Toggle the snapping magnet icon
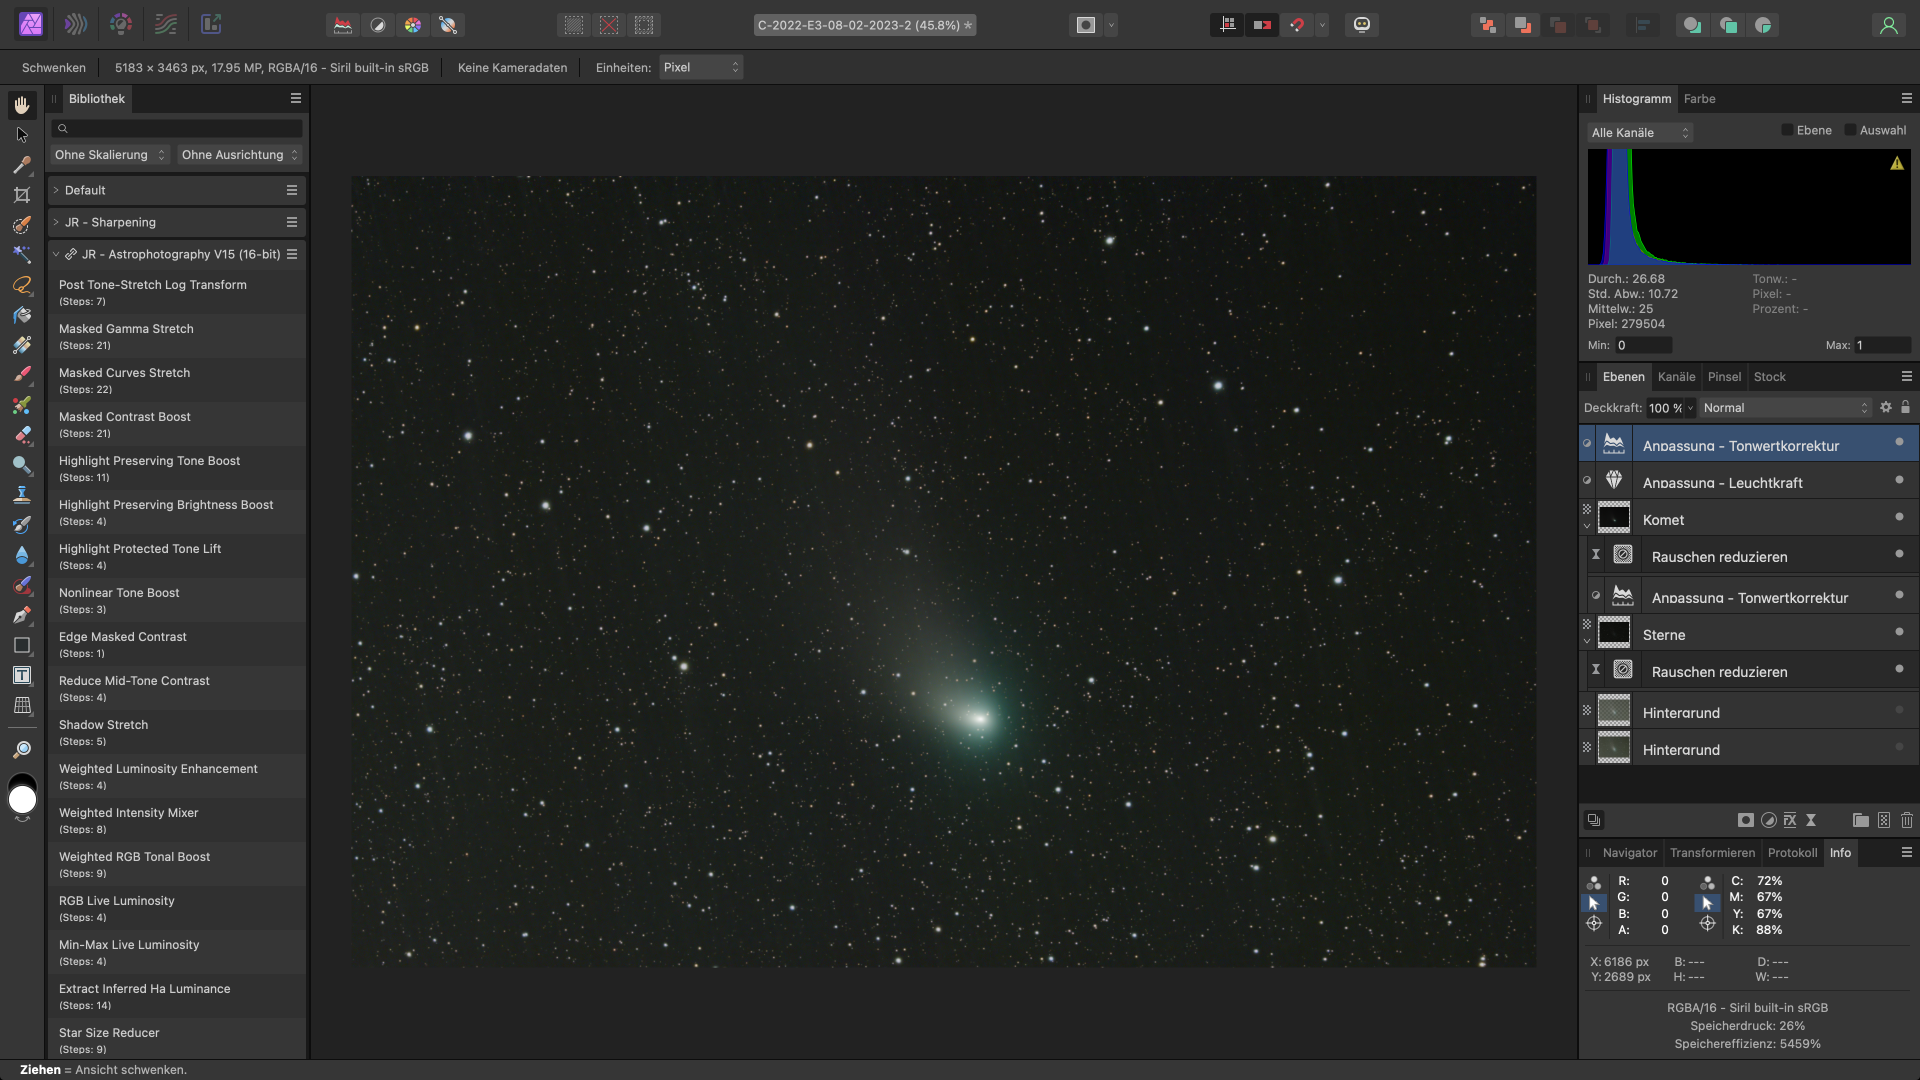 pos(1297,25)
